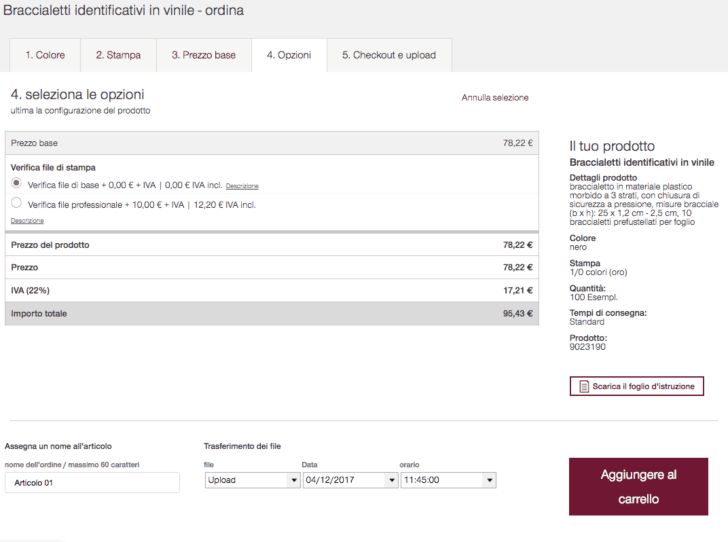The image size is (728, 542).
Task: Select Verifica file di base radio button
Action: 16,183
